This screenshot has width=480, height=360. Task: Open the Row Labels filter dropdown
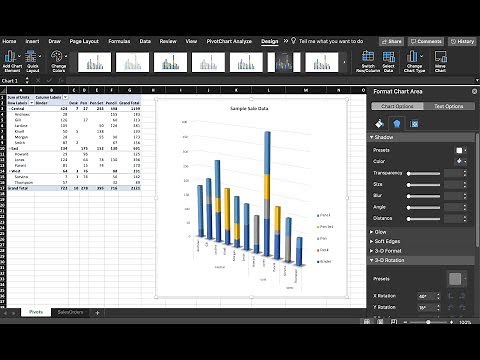[32, 103]
